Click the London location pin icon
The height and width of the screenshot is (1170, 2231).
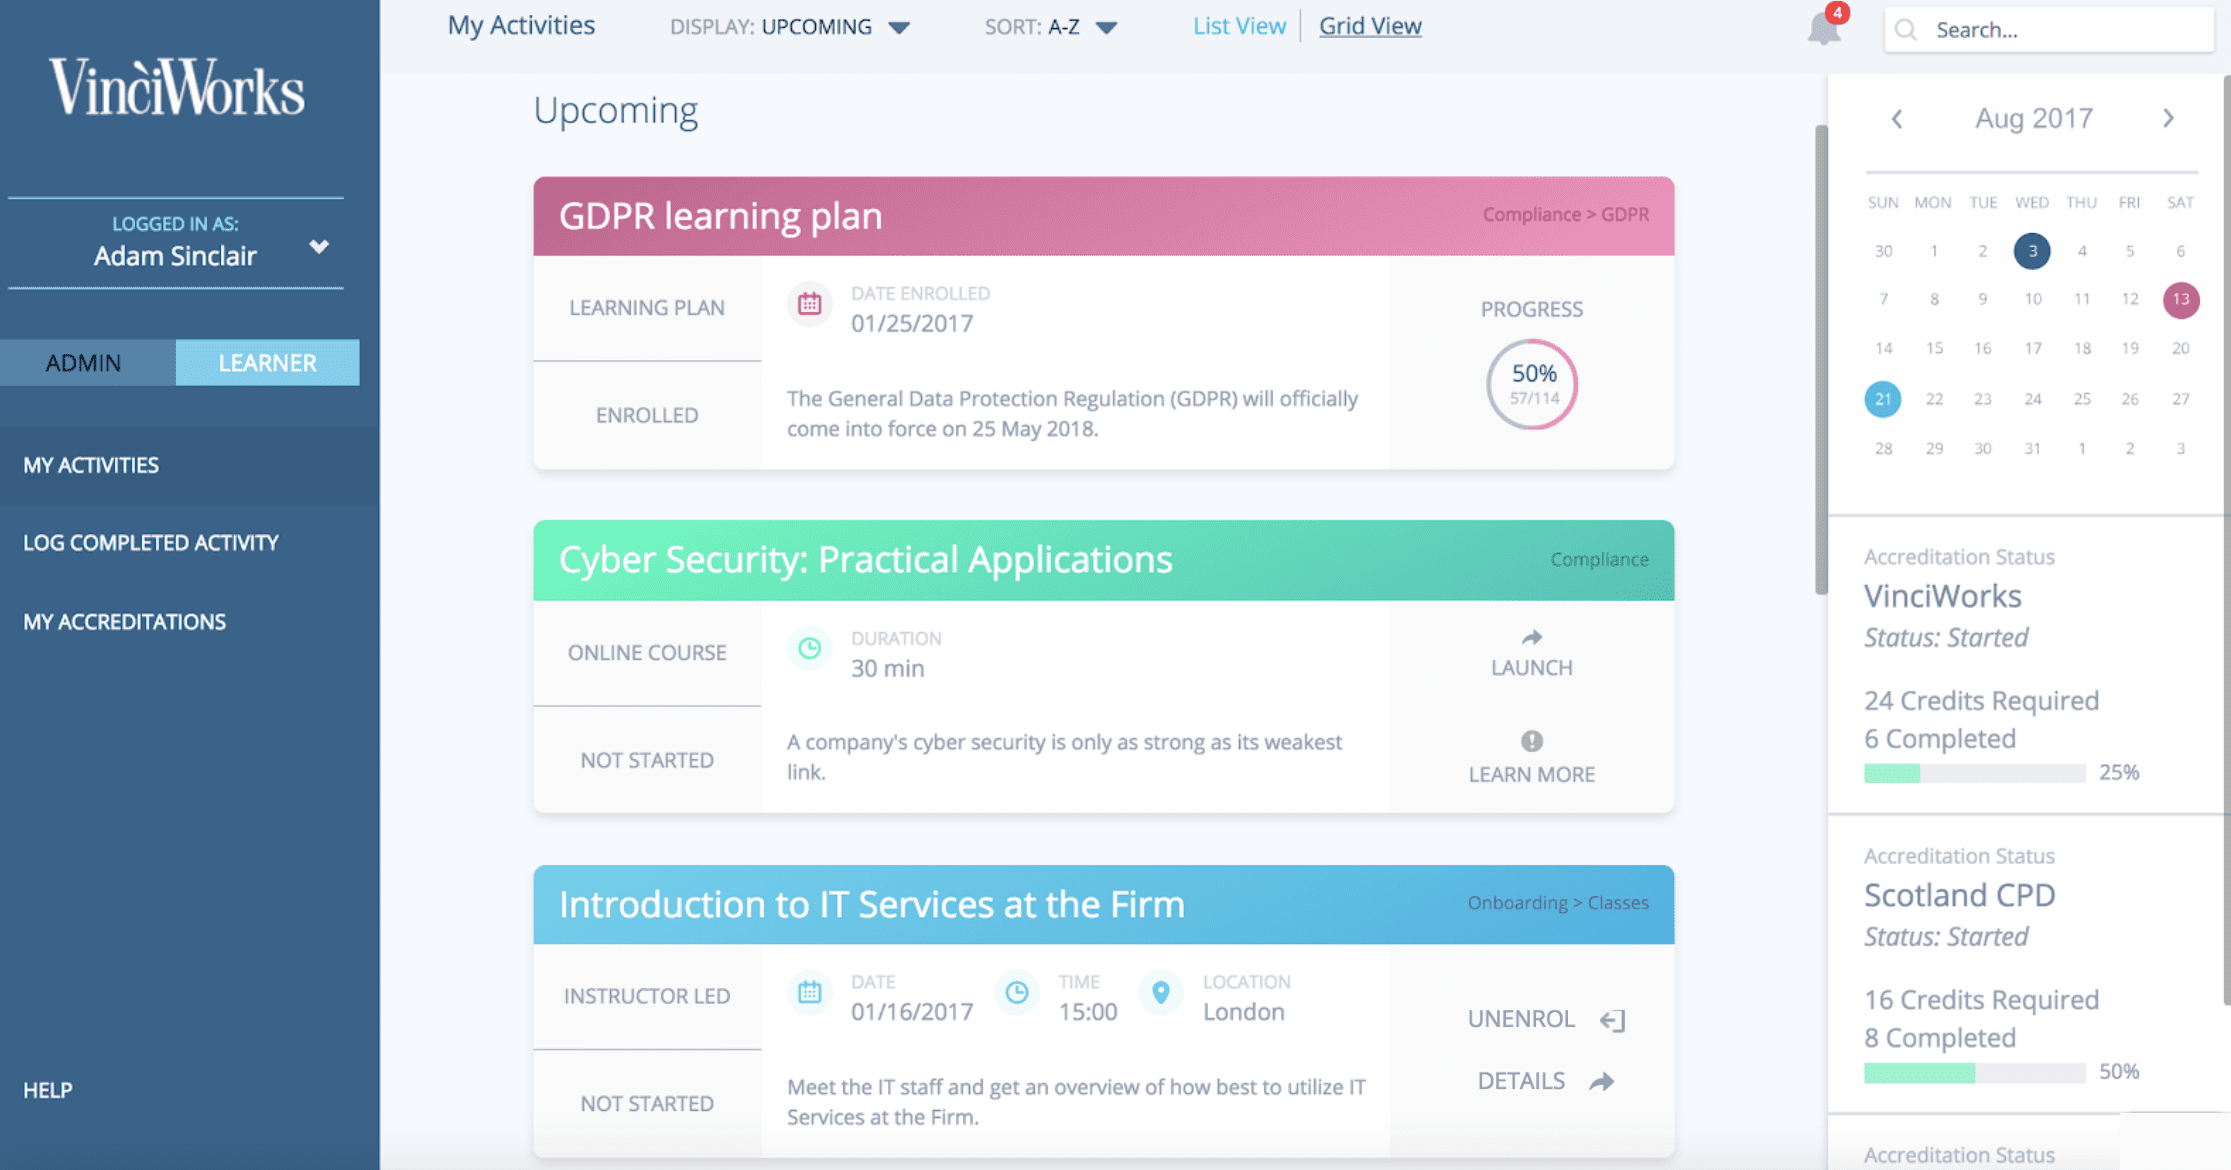1160,992
